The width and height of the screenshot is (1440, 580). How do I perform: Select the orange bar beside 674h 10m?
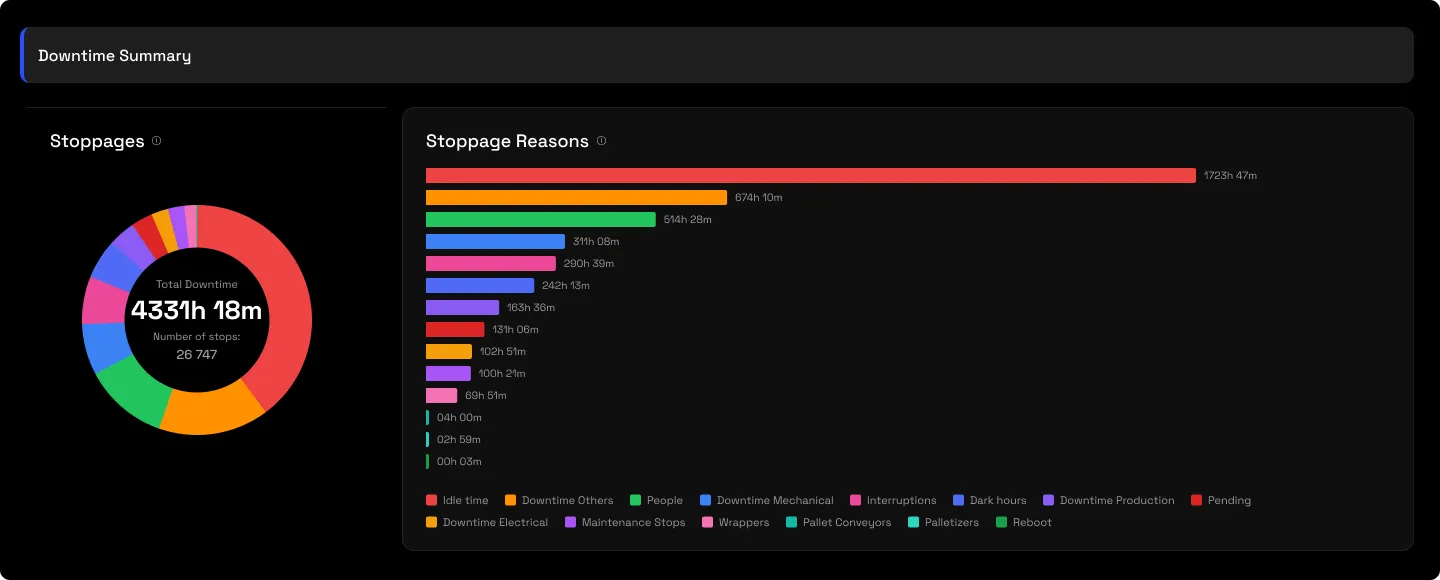[x=576, y=197]
